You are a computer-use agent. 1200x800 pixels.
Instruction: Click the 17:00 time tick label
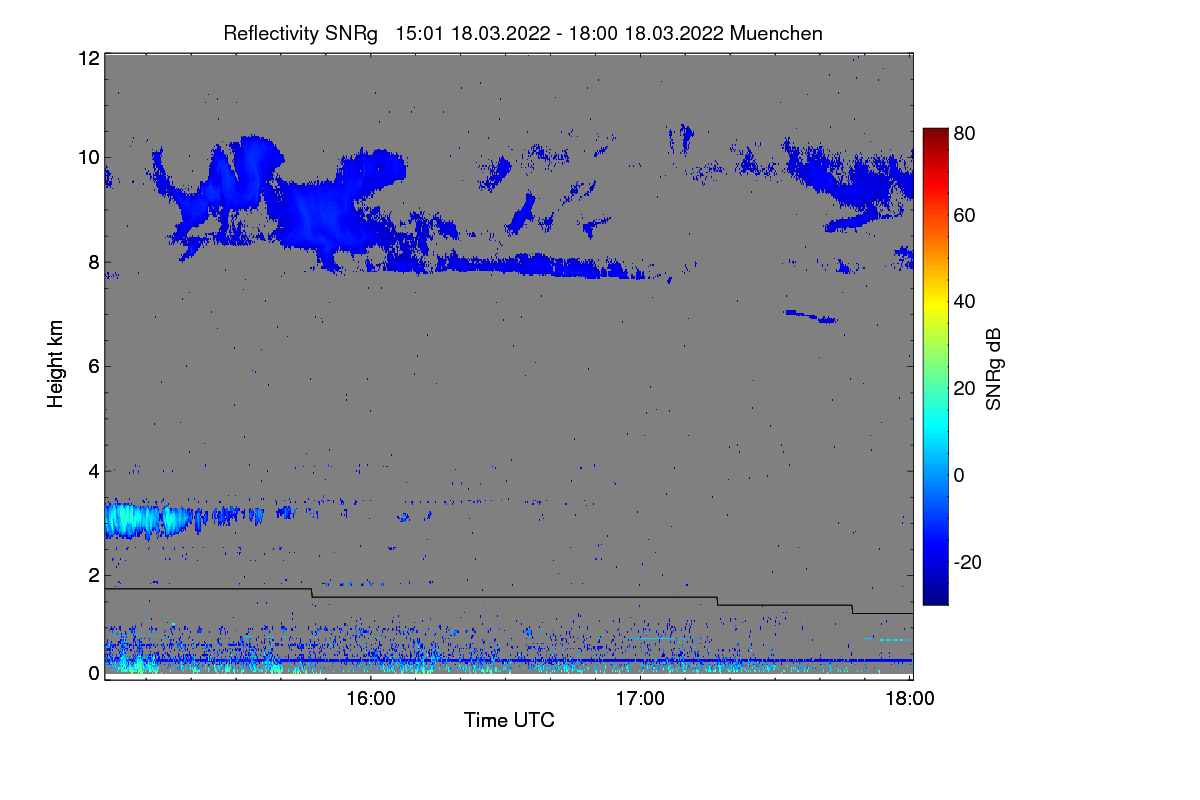pos(640,699)
